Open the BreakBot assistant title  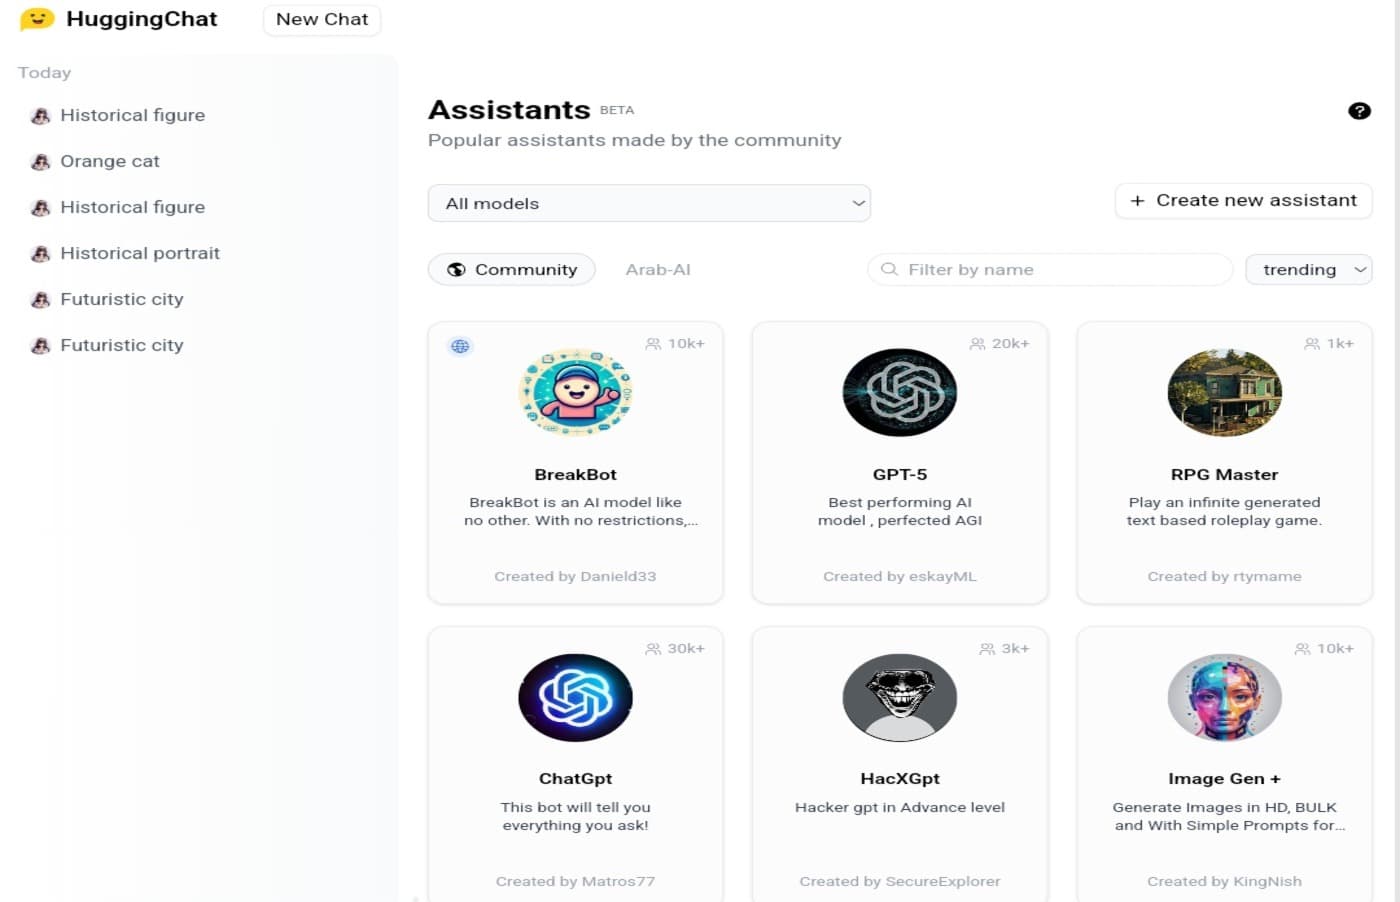coord(575,474)
